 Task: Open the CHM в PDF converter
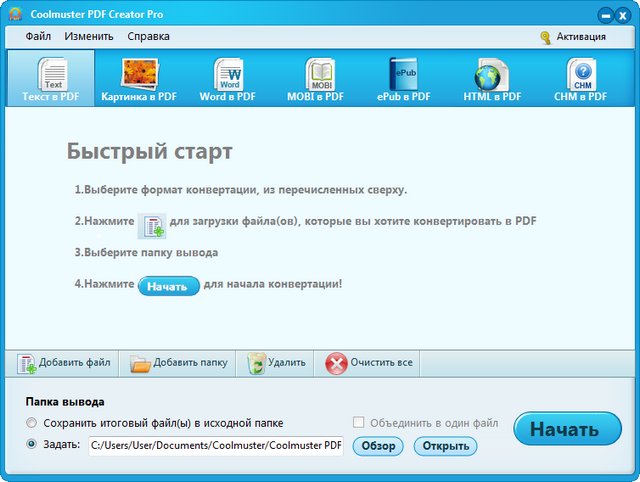click(581, 74)
